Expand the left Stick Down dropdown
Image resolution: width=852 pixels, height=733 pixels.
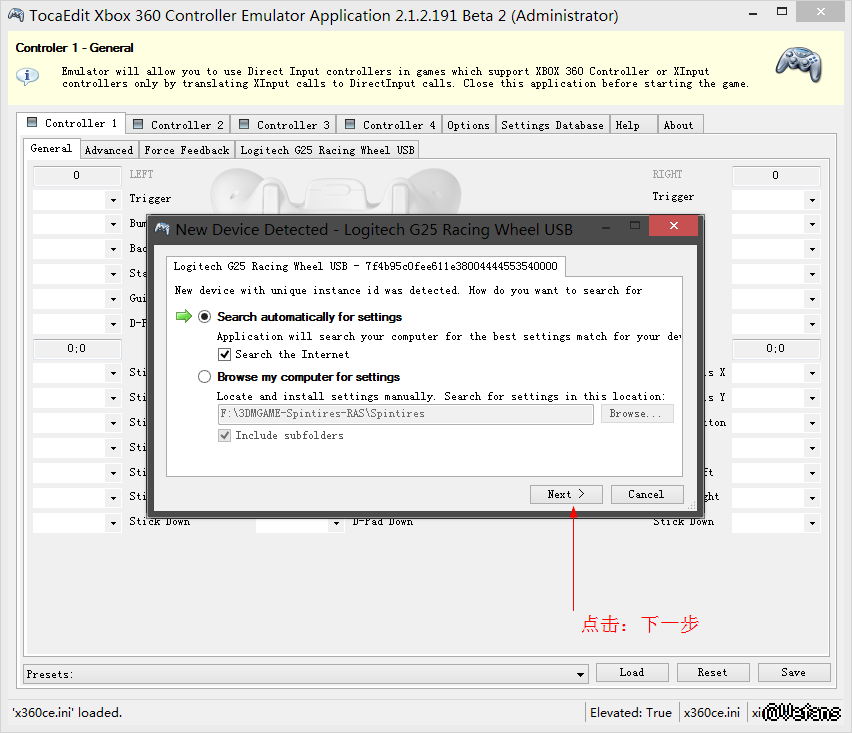[x=113, y=523]
